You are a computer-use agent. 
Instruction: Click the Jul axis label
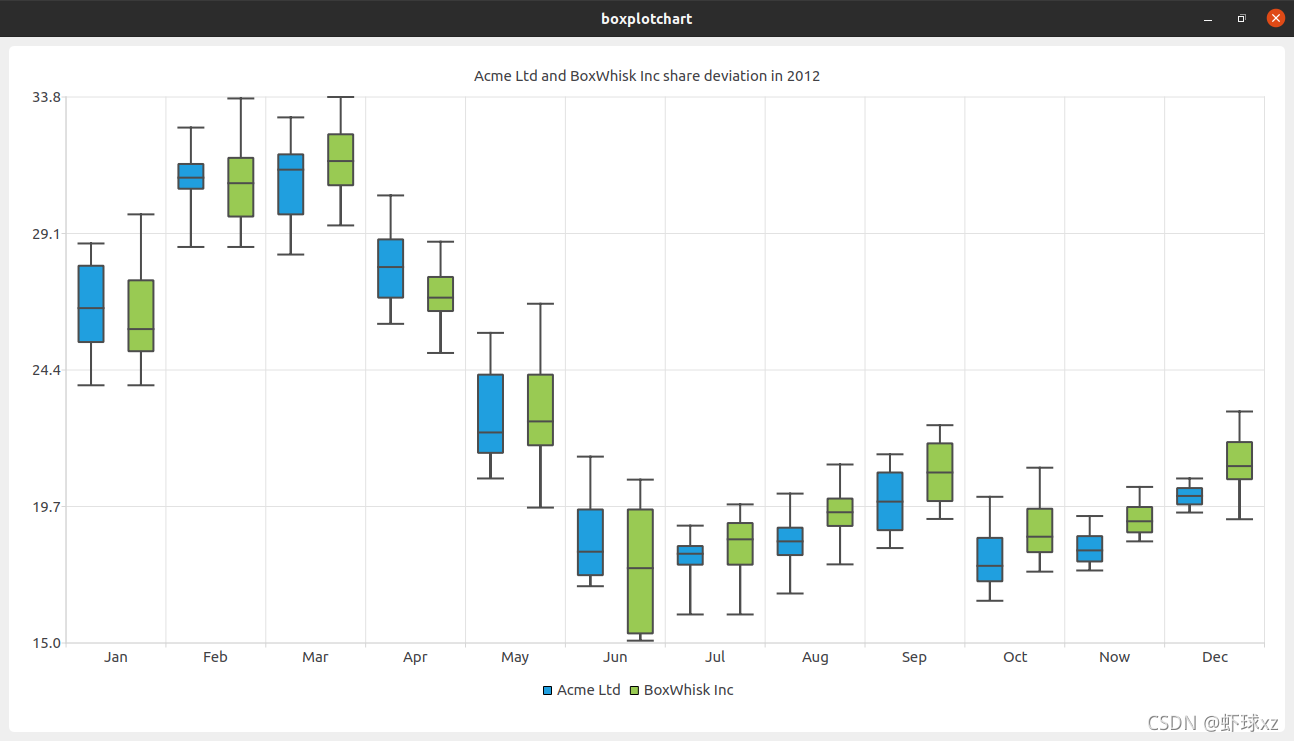coord(715,657)
